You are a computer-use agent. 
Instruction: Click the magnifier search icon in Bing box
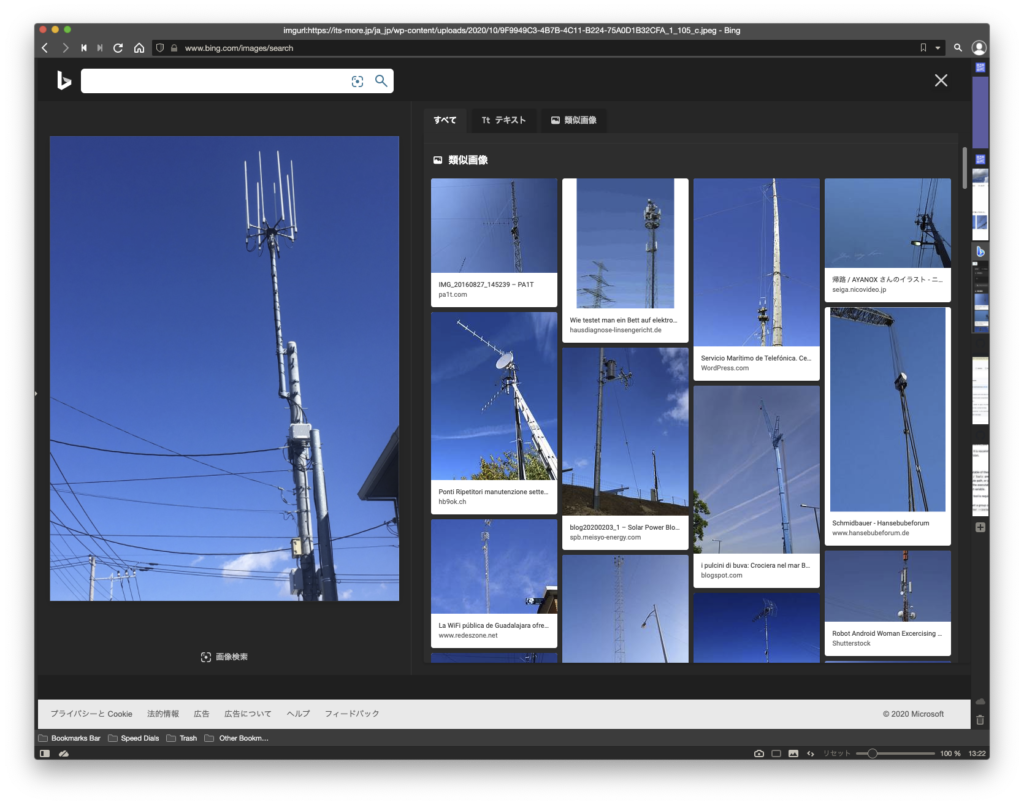click(381, 81)
